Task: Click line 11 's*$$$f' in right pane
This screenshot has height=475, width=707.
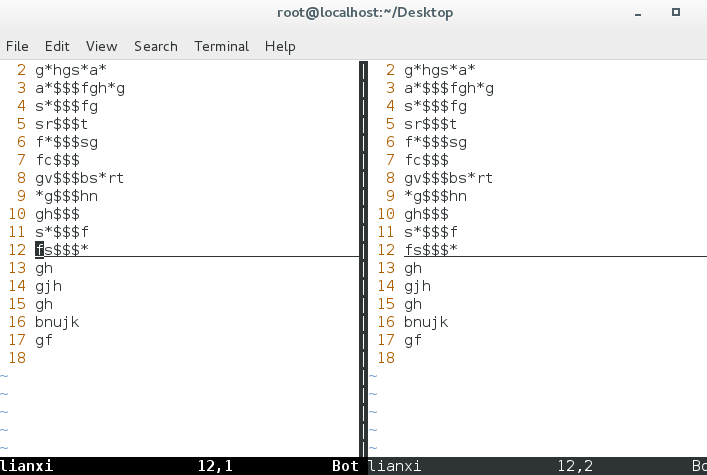Action: coord(431,232)
